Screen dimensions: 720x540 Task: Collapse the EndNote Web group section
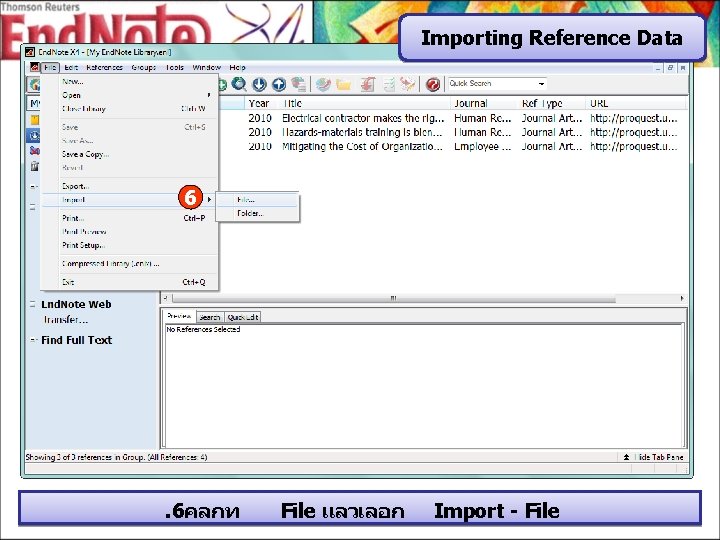pyautogui.click(x=33, y=304)
